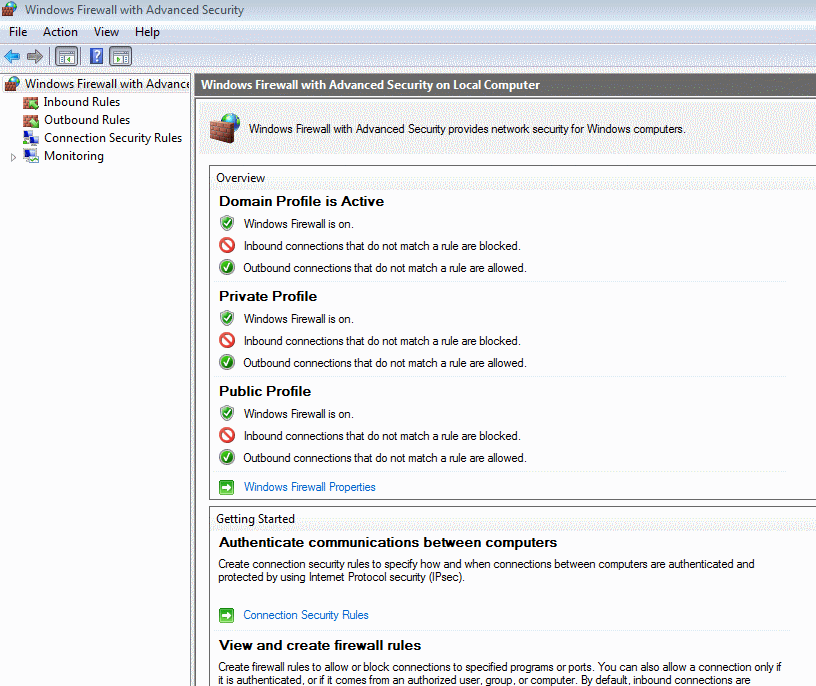Click the green check beside Domain firewall status
The height and width of the screenshot is (686, 816).
tap(226, 222)
